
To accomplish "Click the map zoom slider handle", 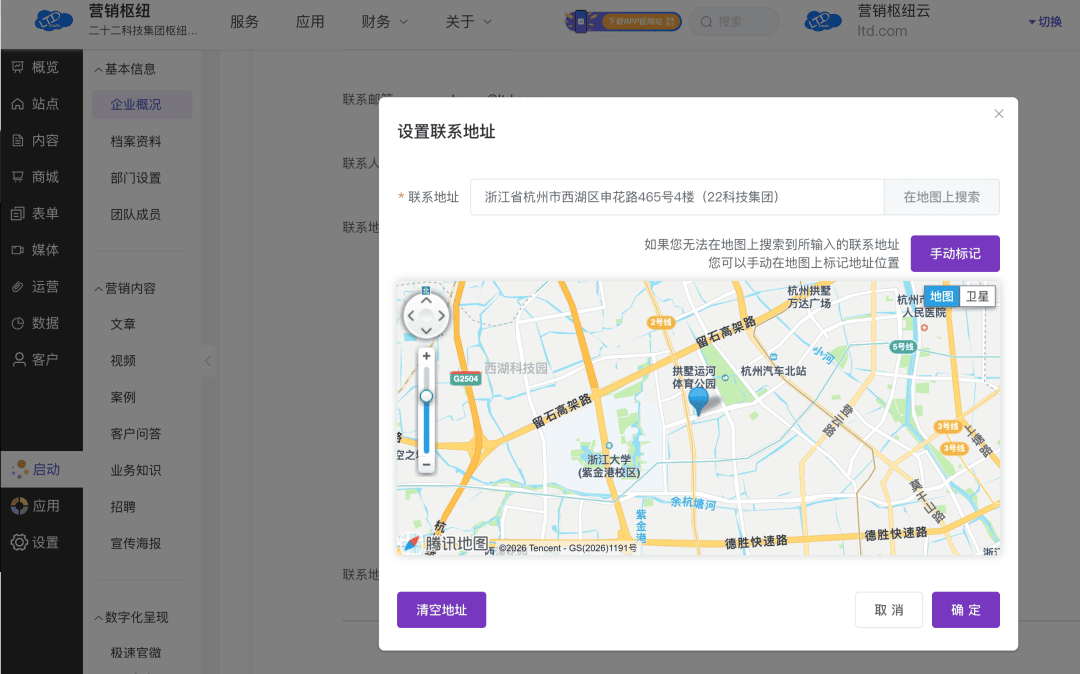I will (x=426, y=396).
